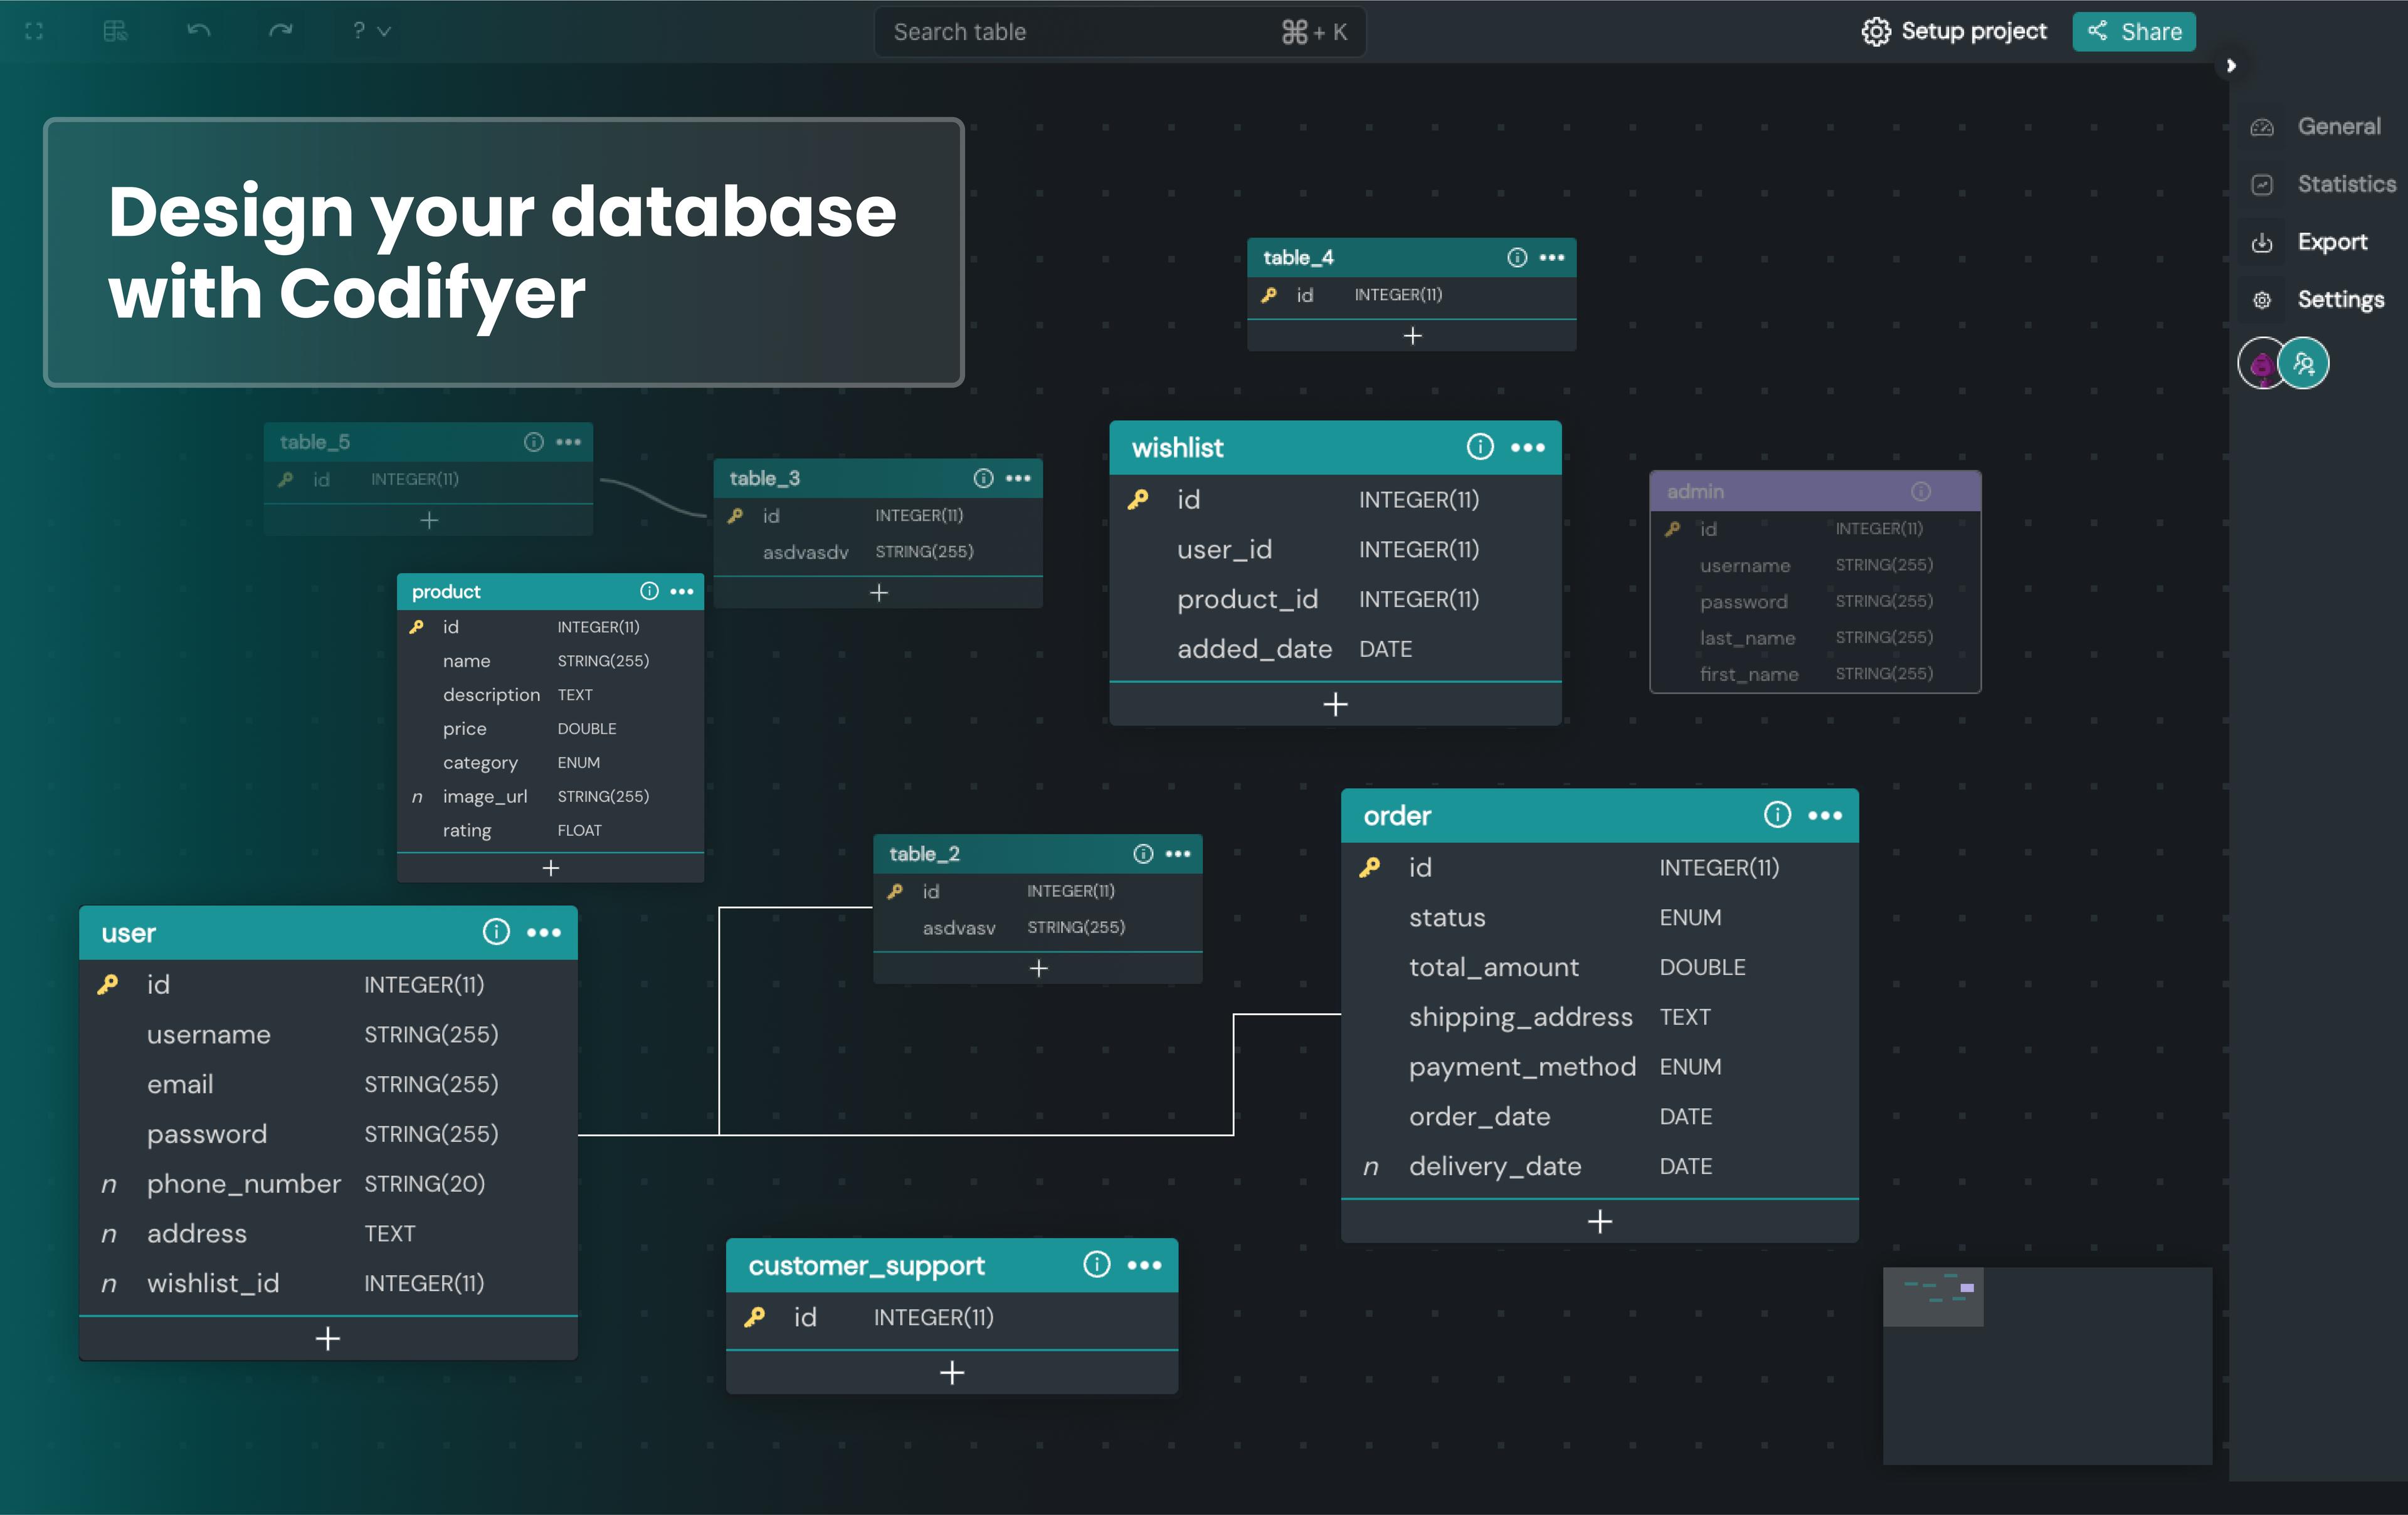
Task: Add a column to the wishlist table
Action: [1335, 705]
